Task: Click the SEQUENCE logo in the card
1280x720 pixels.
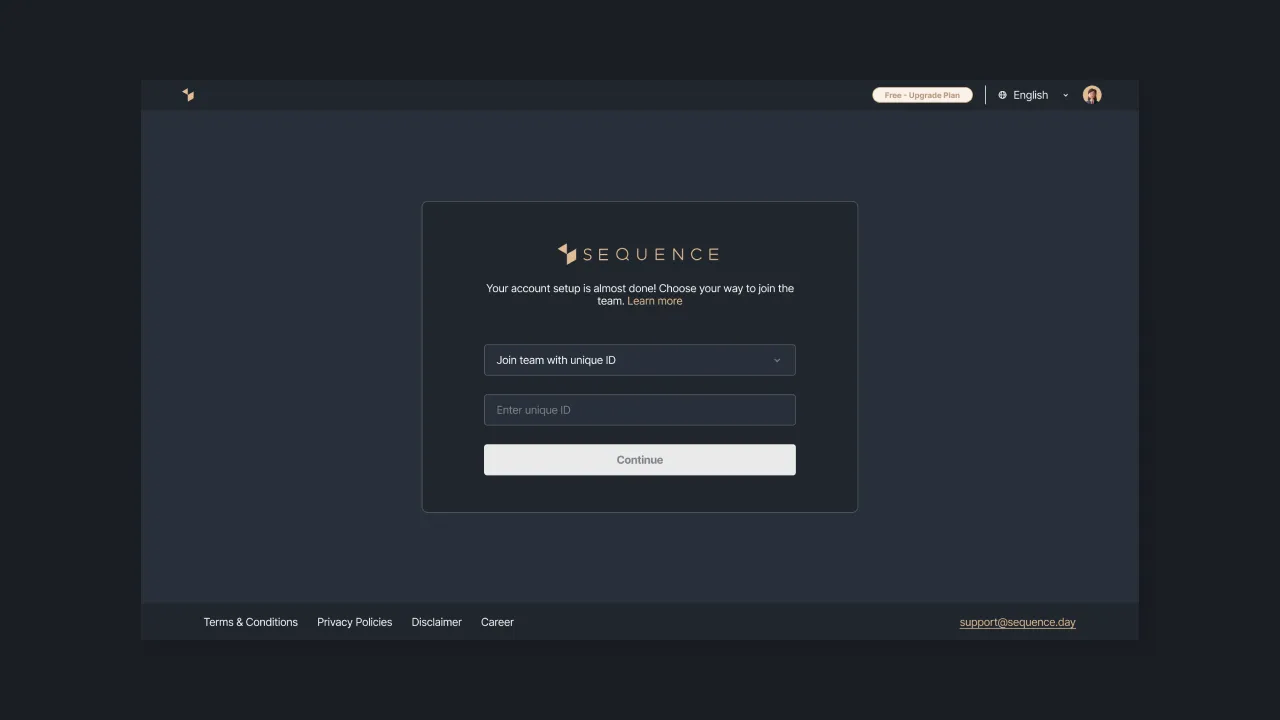Action: [639, 254]
